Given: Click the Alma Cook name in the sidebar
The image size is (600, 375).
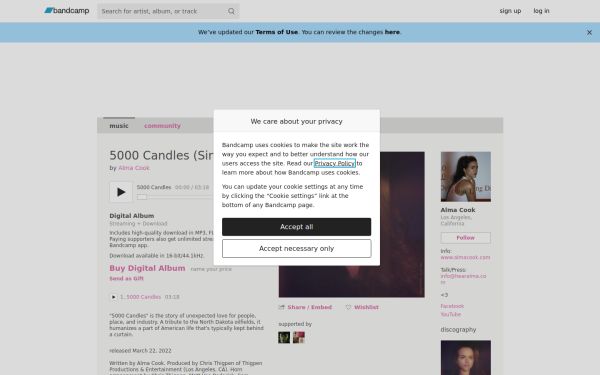Looking at the screenshot, I should point(458,210).
